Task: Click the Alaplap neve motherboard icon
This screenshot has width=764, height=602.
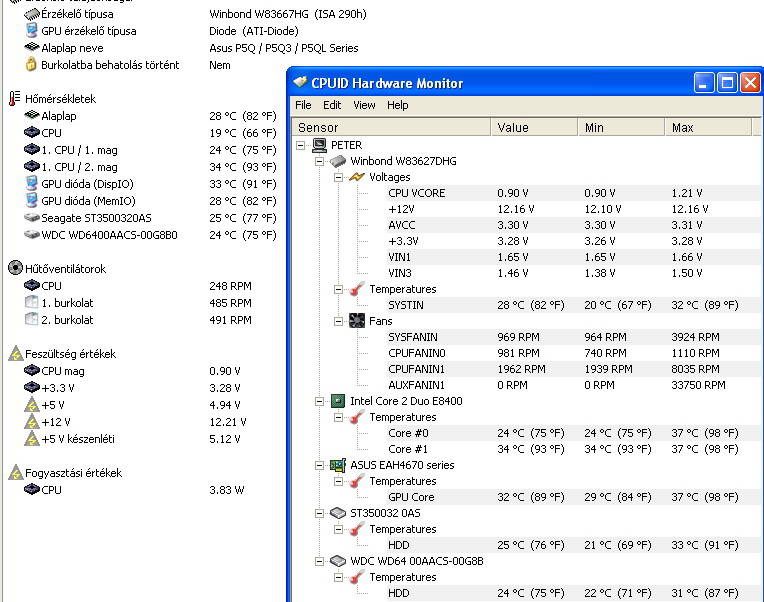Action: click(x=32, y=47)
